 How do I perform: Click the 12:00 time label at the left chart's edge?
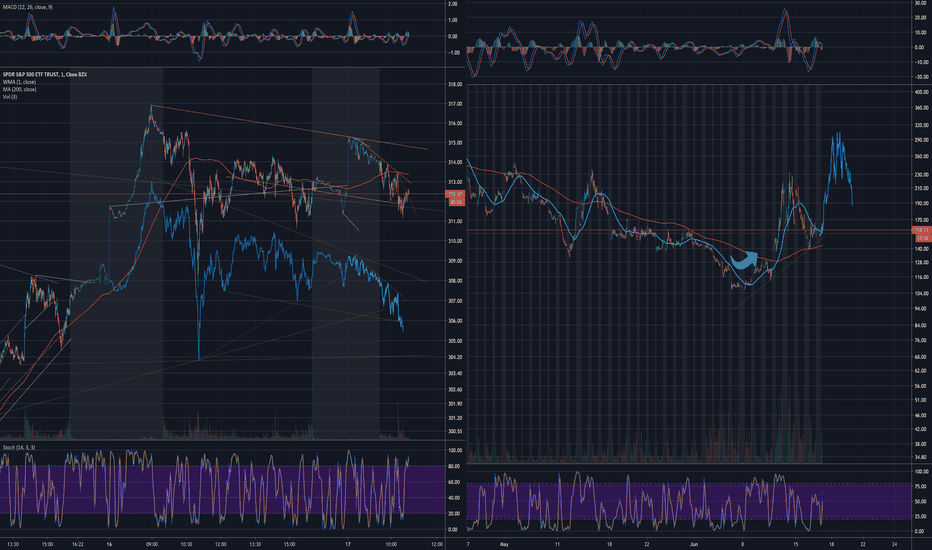436,544
